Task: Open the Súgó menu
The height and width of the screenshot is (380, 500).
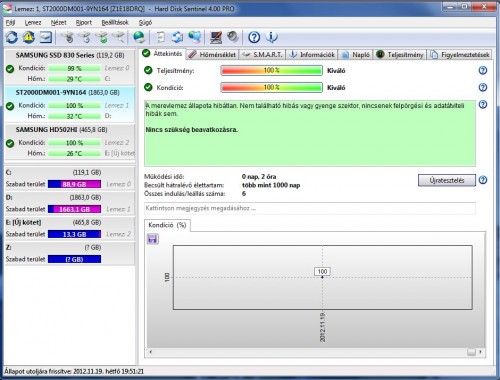Action: 145,23
